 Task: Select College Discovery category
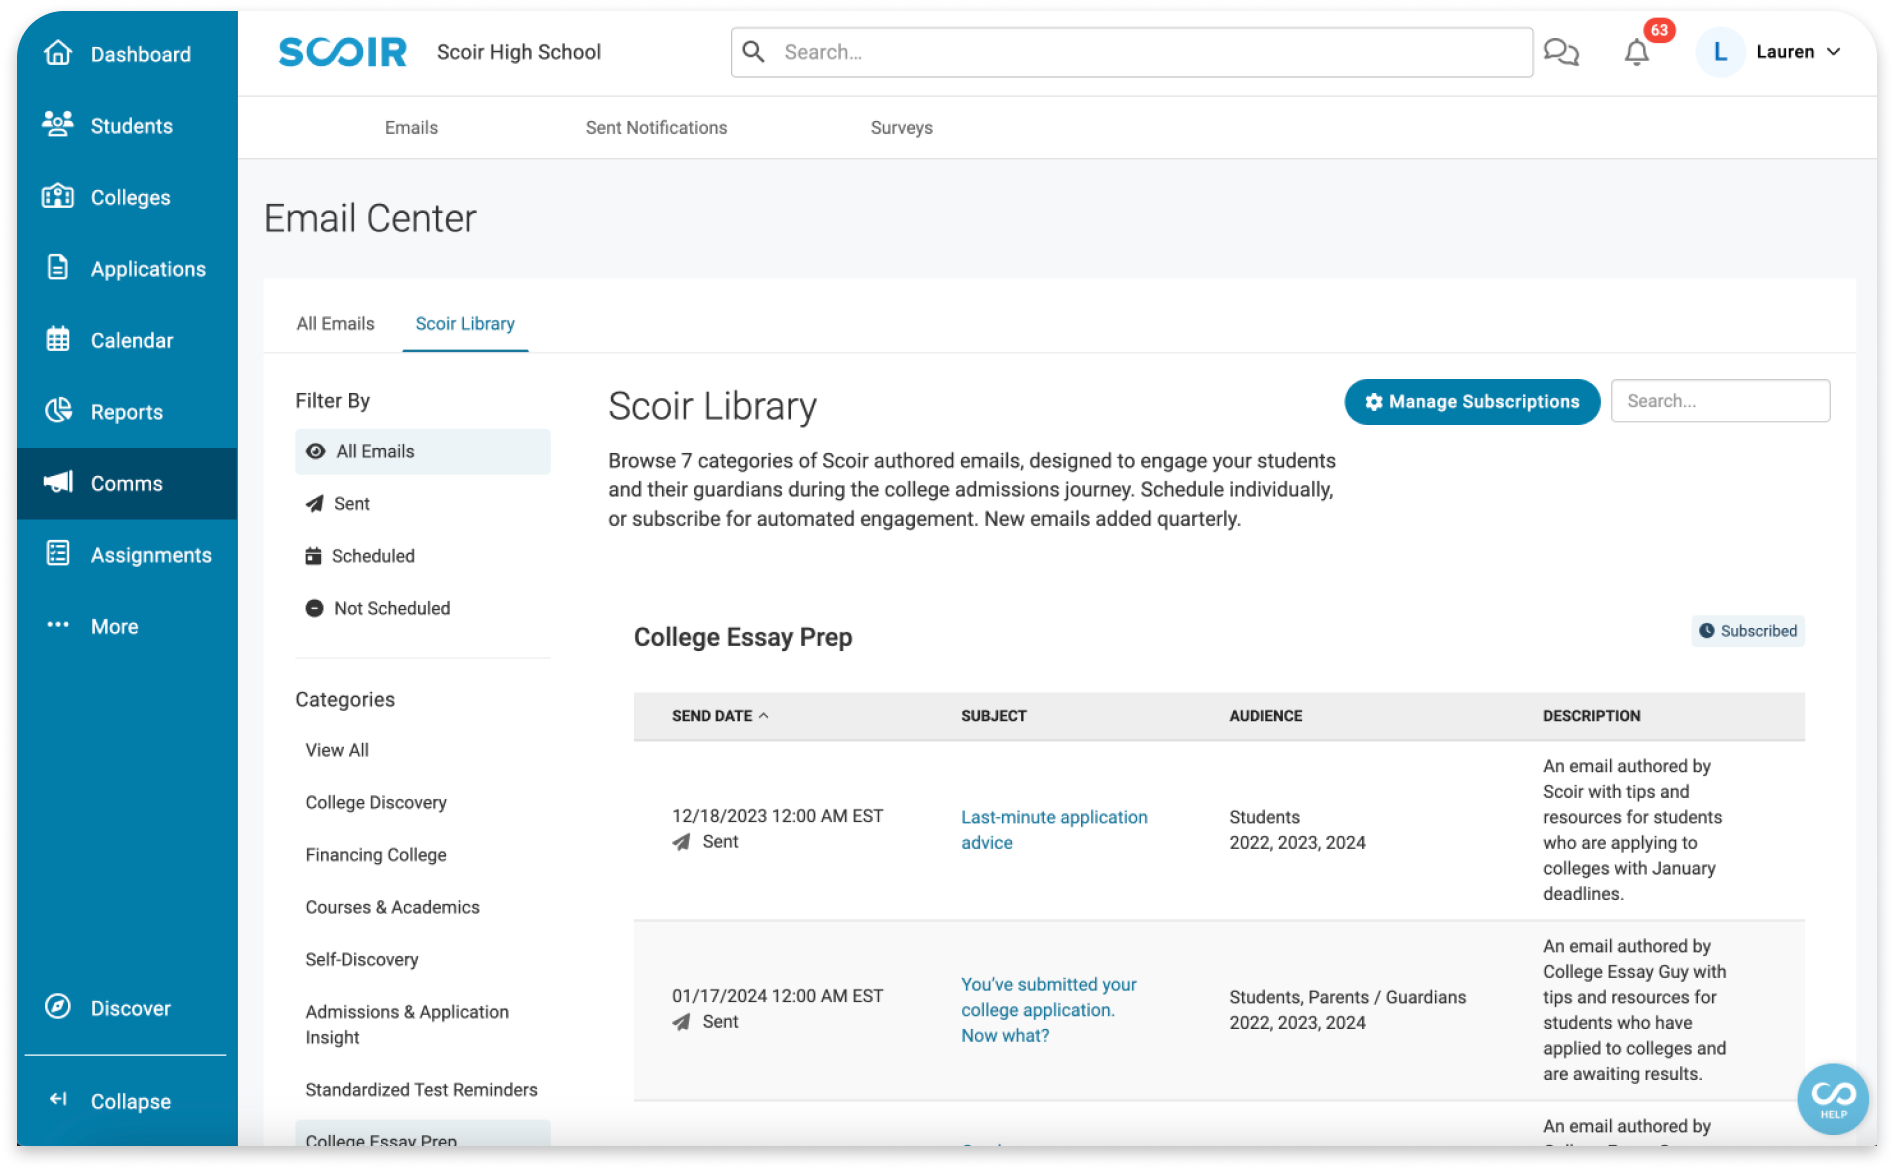376,802
